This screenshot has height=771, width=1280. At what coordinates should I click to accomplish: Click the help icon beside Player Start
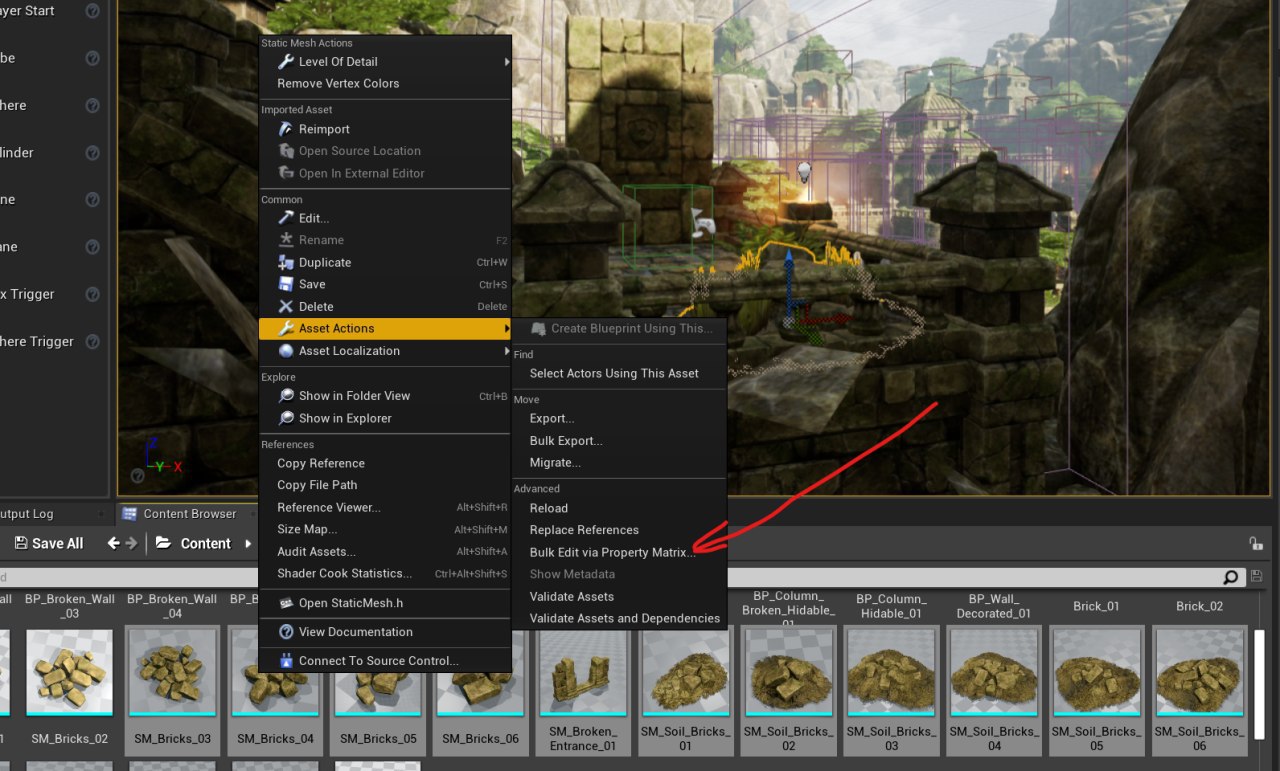(93, 11)
